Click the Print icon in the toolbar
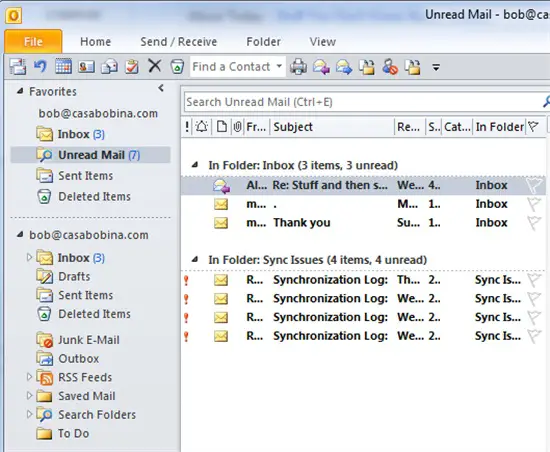 coord(298,67)
